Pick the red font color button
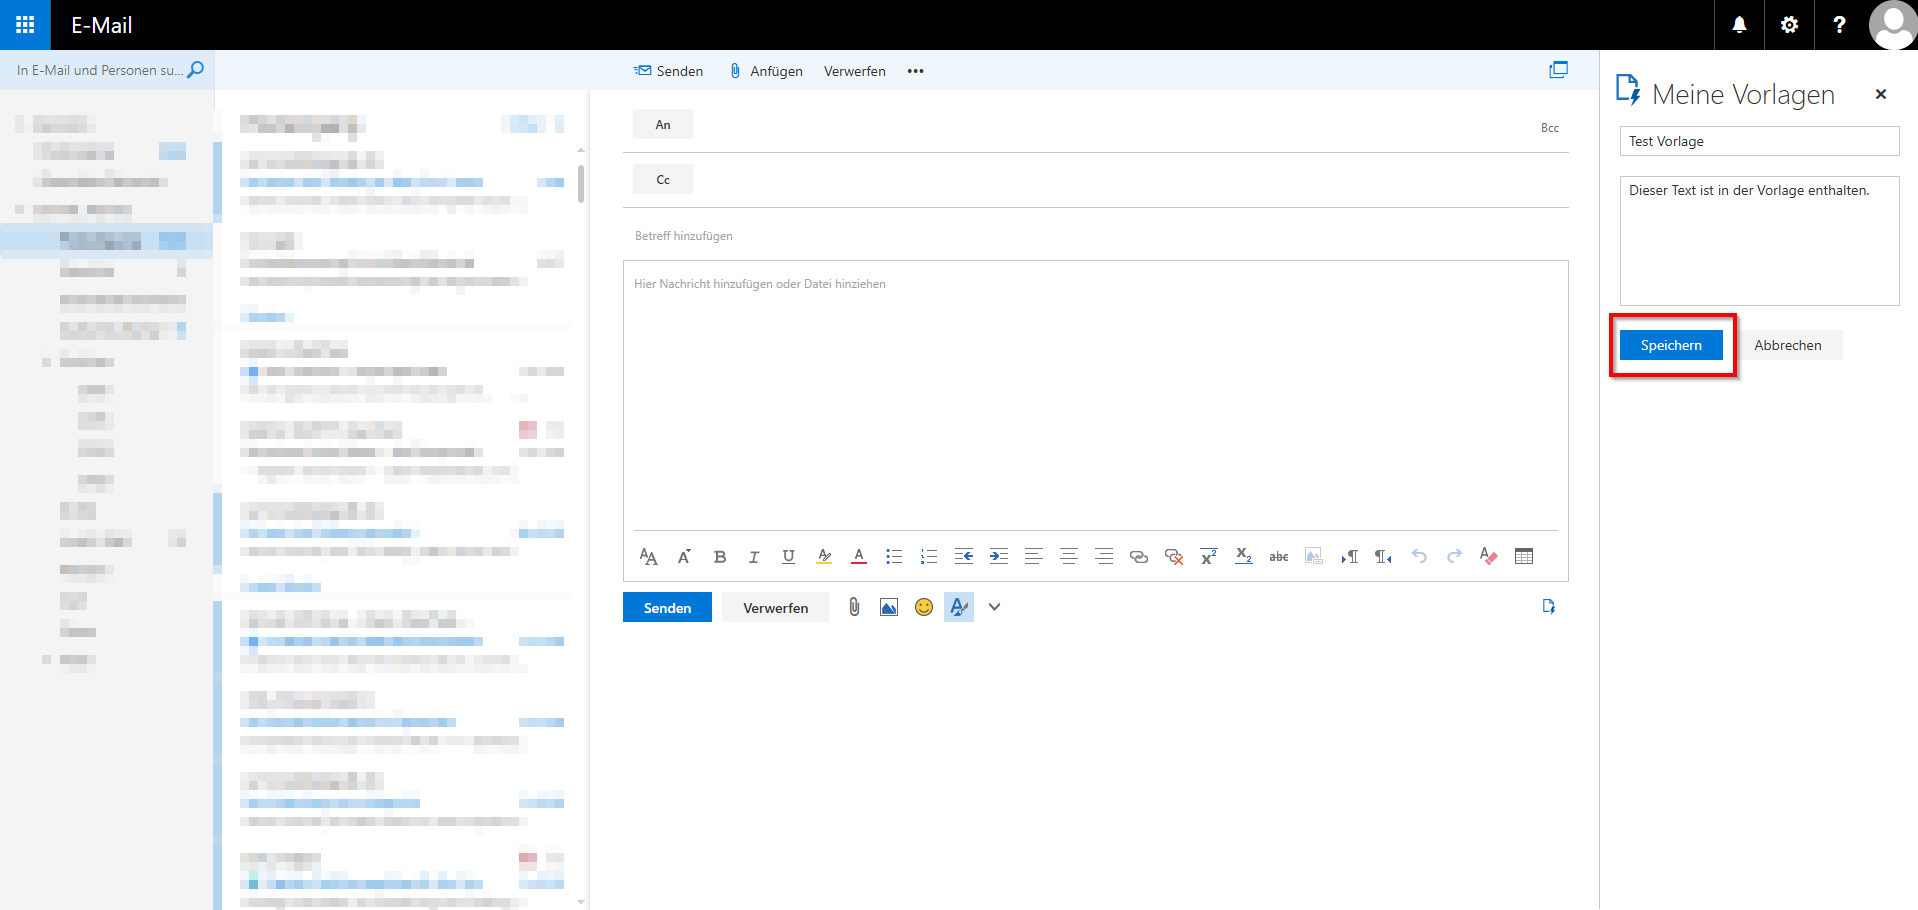The width and height of the screenshot is (1918, 910). 858,557
